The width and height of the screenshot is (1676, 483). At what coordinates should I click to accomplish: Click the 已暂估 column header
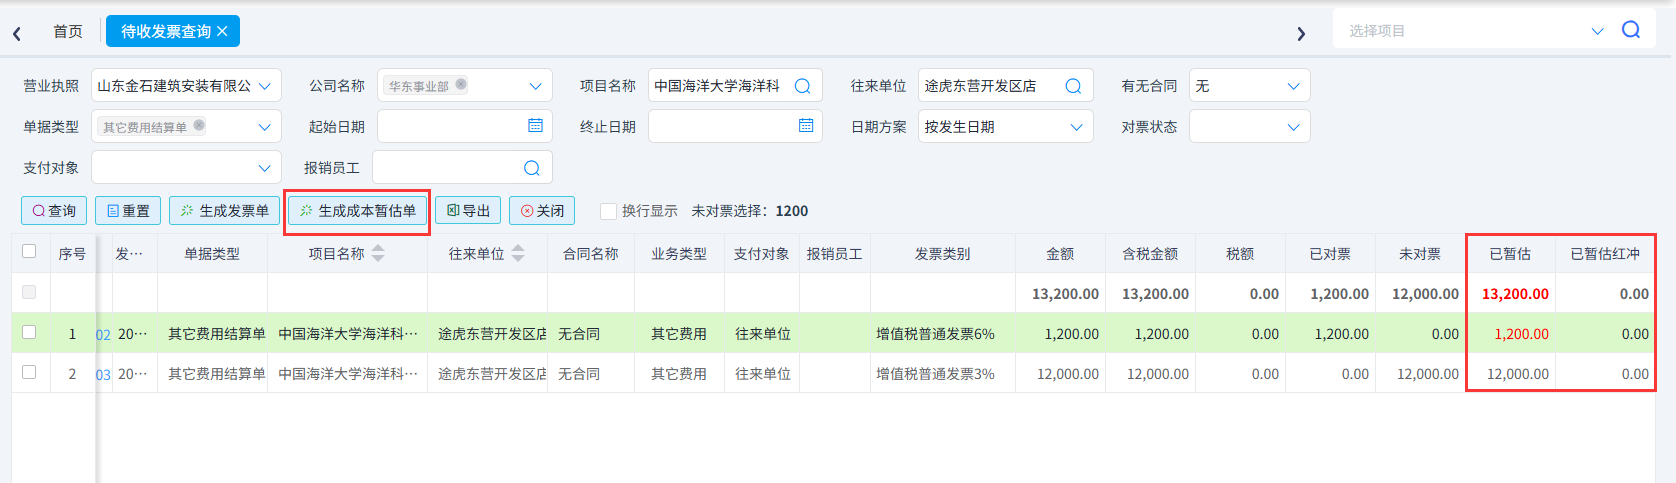pyautogui.click(x=1510, y=254)
